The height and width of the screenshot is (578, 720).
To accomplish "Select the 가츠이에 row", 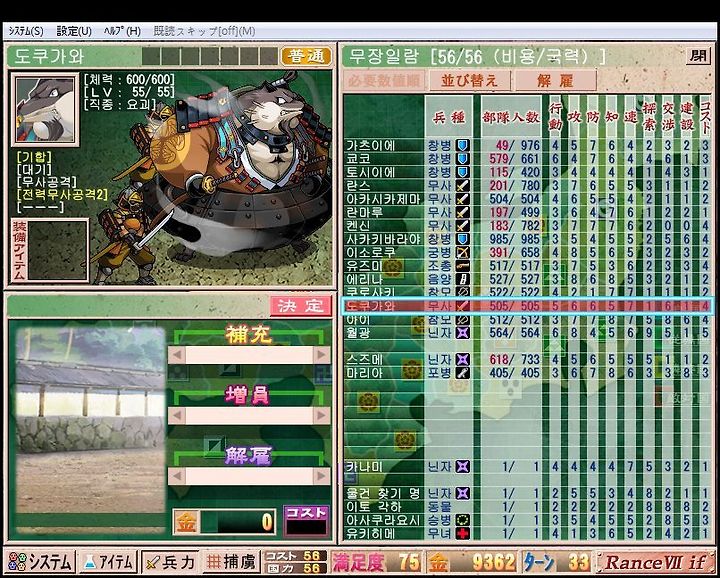I will tap(528, 146).
